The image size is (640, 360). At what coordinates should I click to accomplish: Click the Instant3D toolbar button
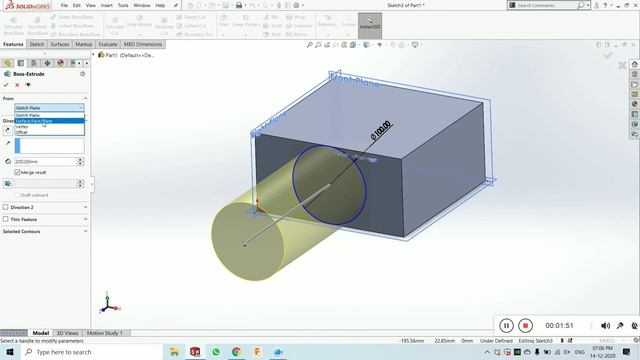pyautogui.click(x=370, y=26)
